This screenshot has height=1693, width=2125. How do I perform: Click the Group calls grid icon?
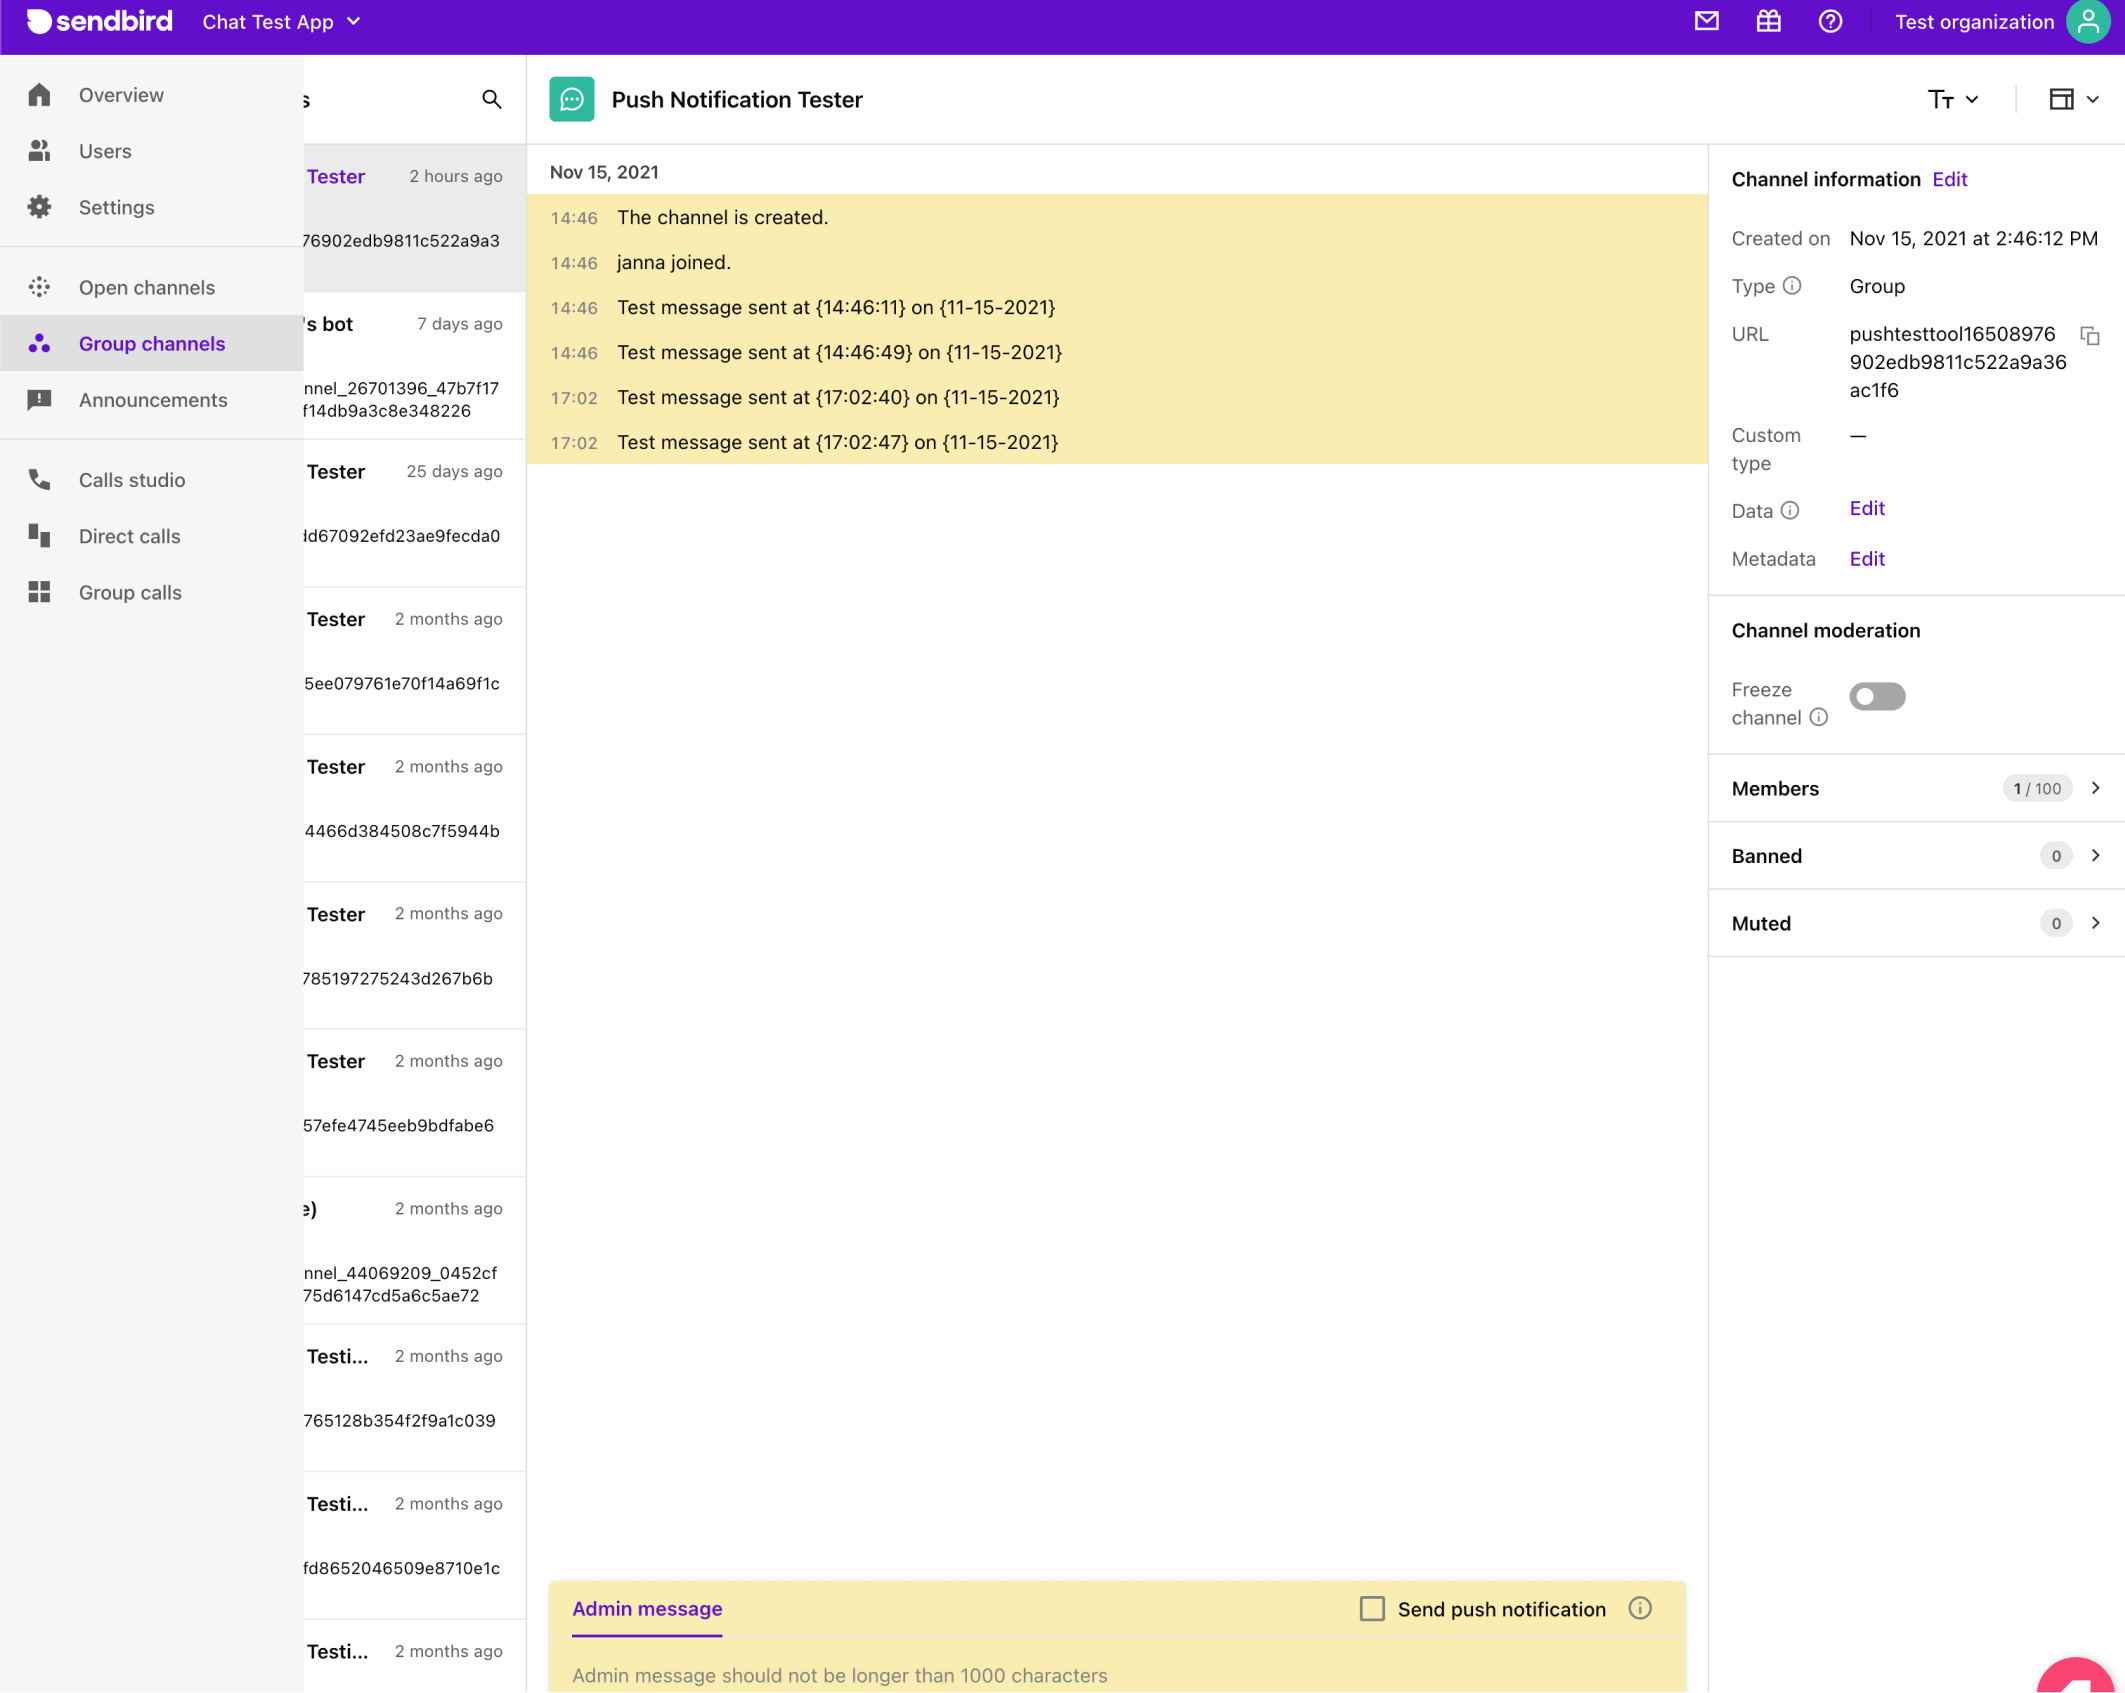[39, 592]
